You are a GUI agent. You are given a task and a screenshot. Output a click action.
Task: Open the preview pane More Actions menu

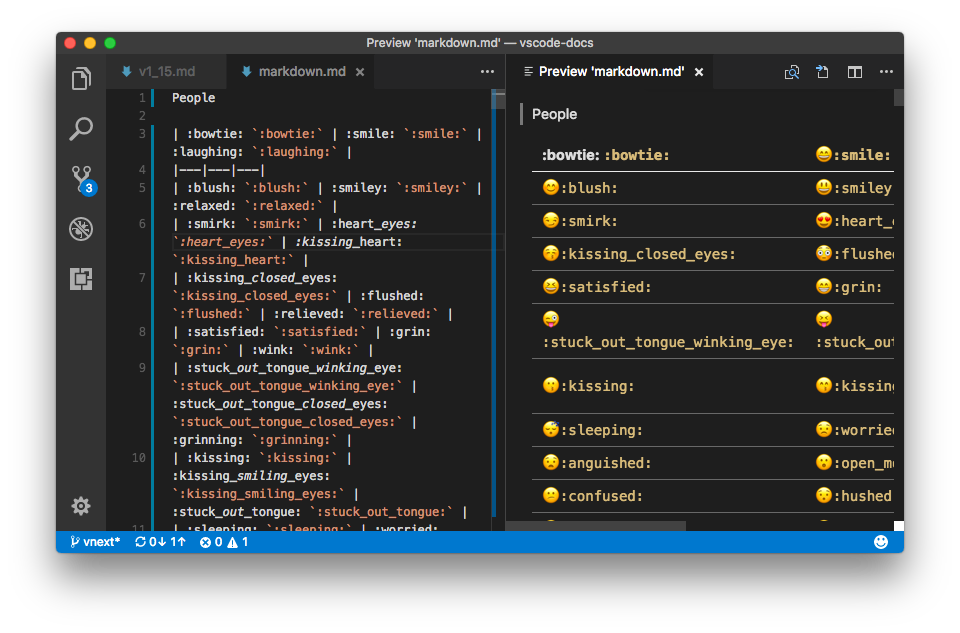coord(886,71)
